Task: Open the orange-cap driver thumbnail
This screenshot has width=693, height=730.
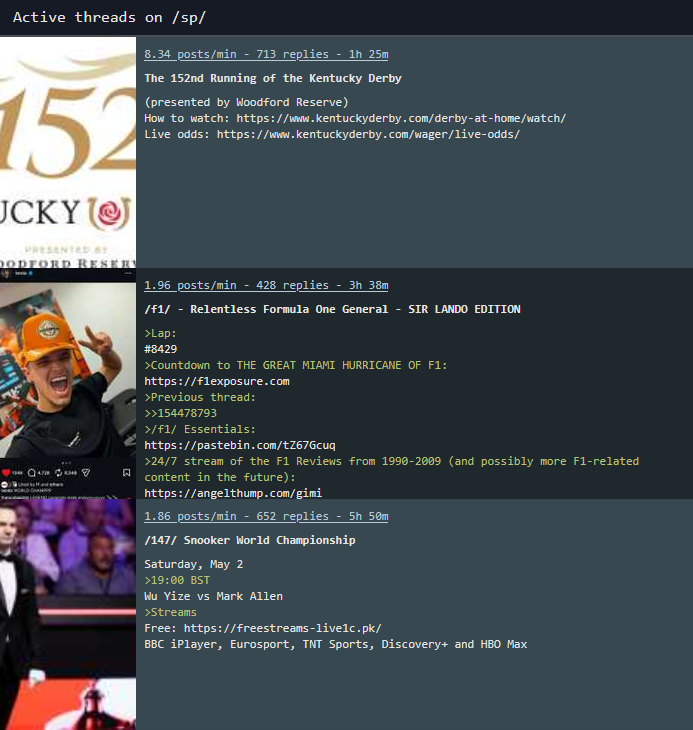Action: pos(68,383)
